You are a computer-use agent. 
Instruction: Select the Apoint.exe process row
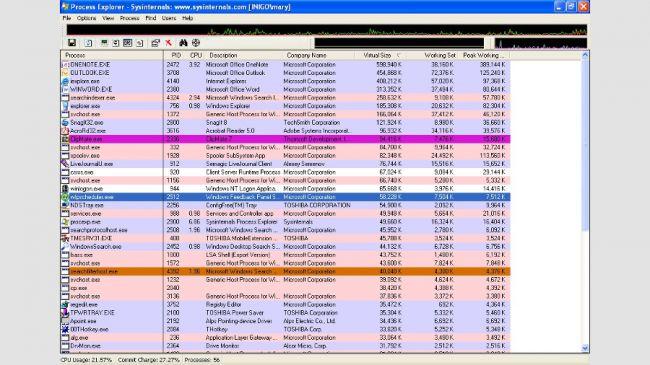click(286, 321)
